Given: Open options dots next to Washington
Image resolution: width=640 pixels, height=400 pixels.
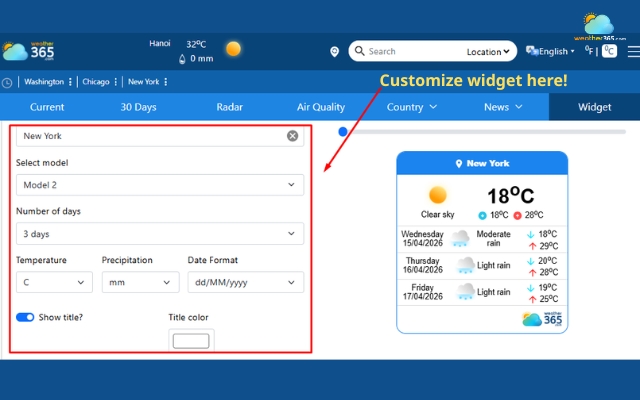Looking at the screenshot, I should click(x=70, y=82).
